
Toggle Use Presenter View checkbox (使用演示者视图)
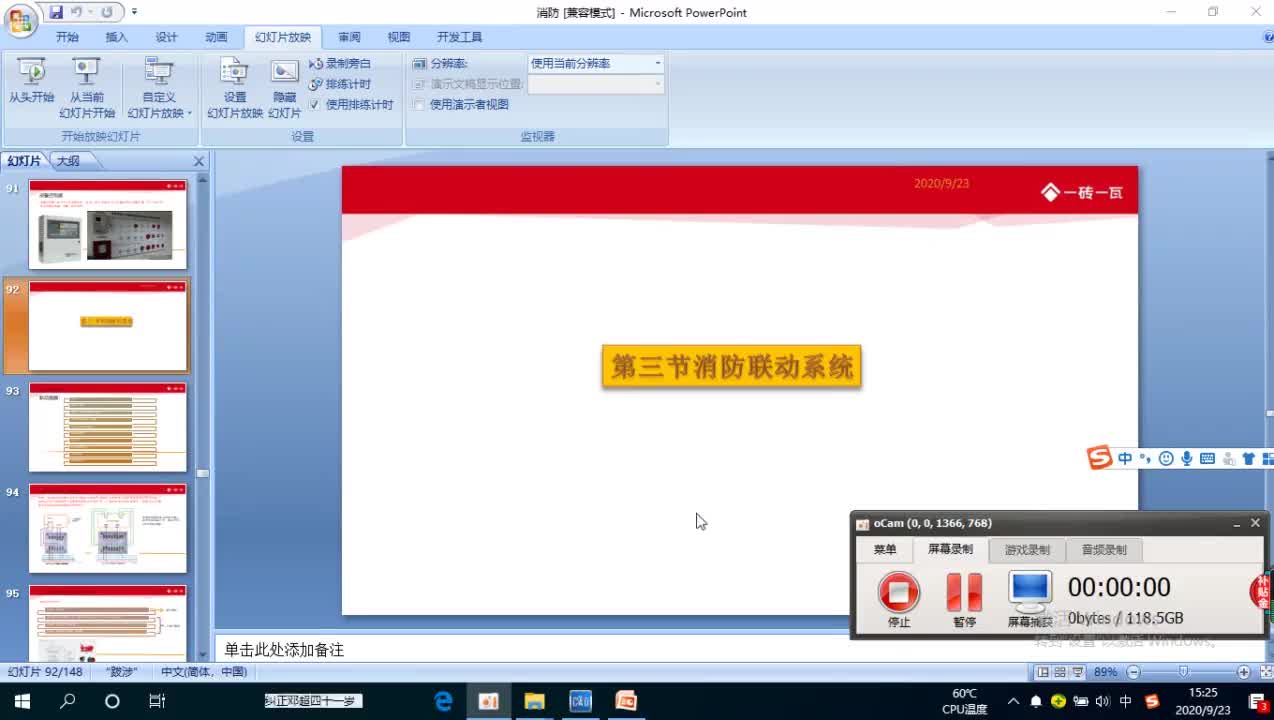click(x=419, y=104)
